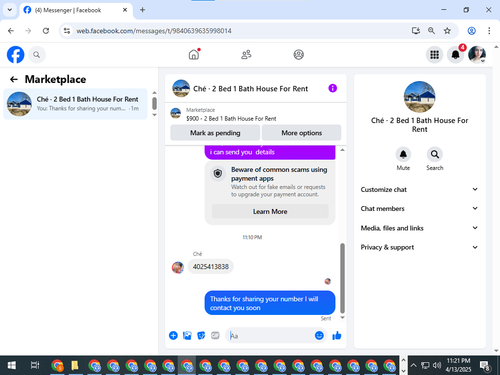Open volume speaker icon in system tray
This screenshot has width=500, height=375.
pos(437,365)
